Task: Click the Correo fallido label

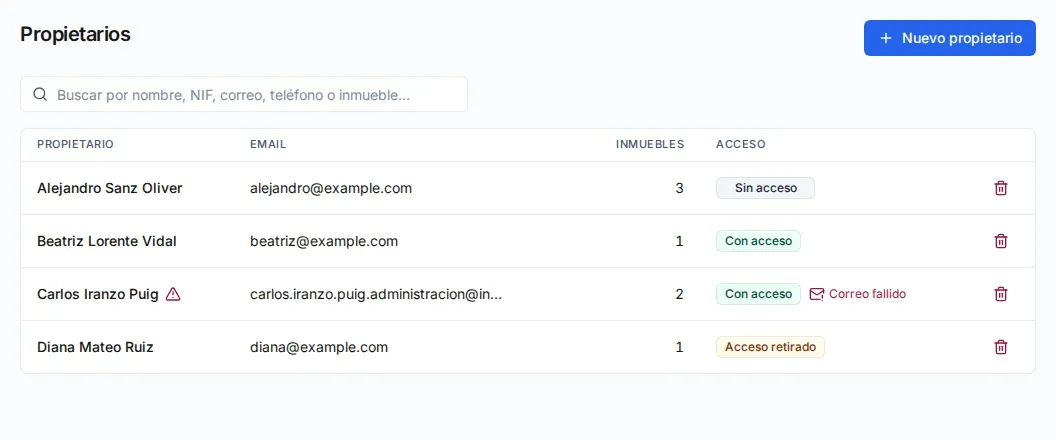Action: click(867, 294)
